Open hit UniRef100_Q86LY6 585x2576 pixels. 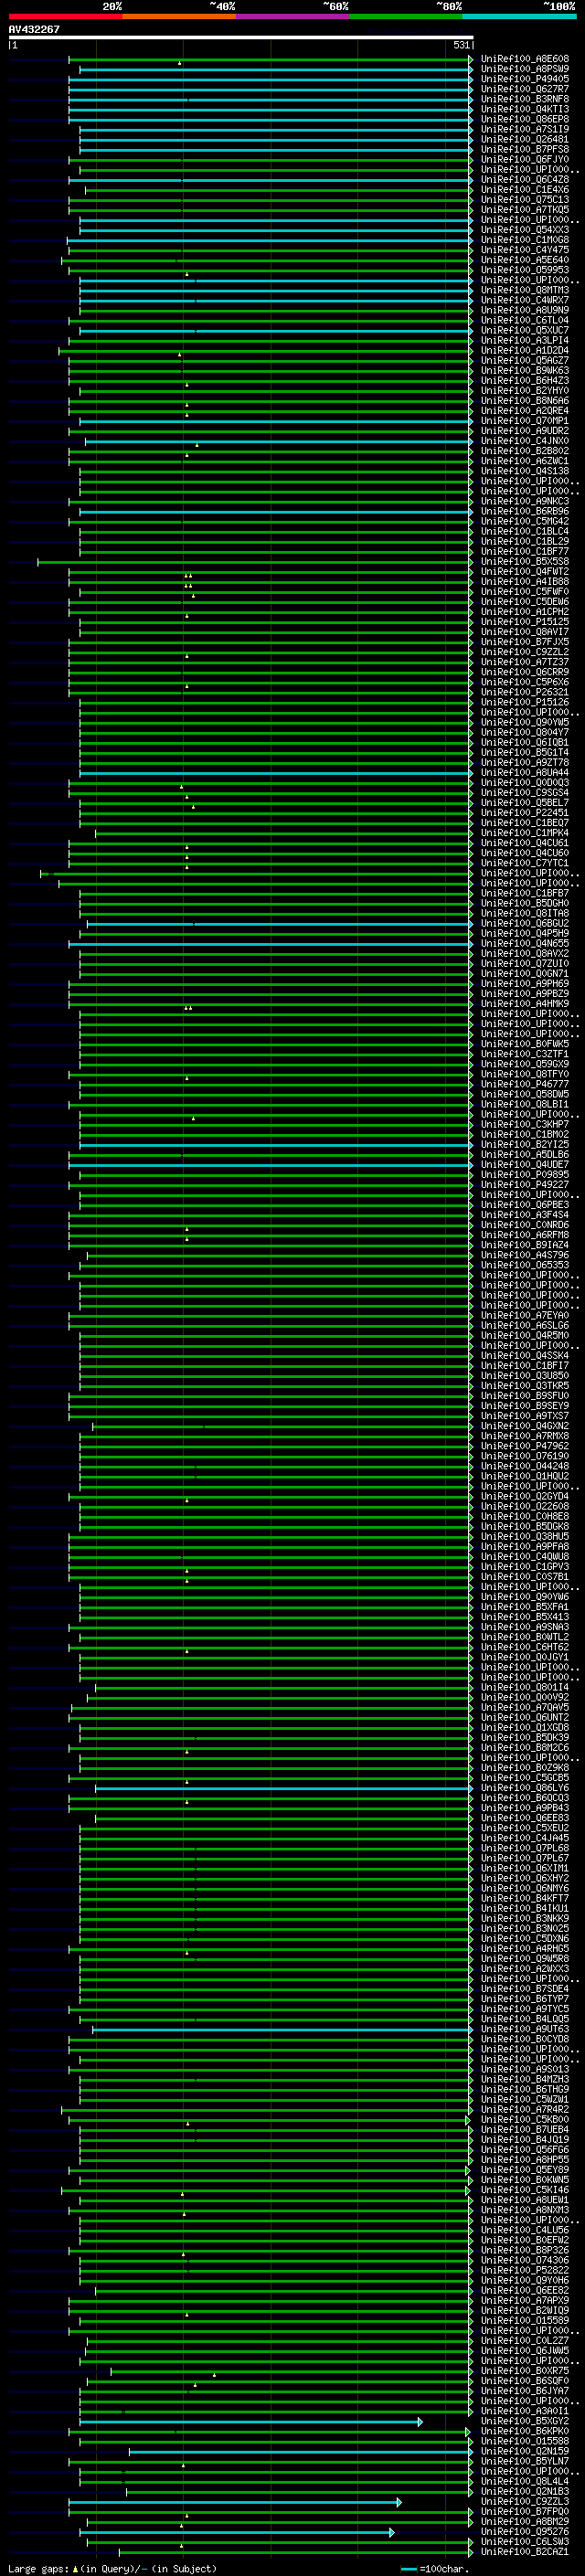(524, 1788)
